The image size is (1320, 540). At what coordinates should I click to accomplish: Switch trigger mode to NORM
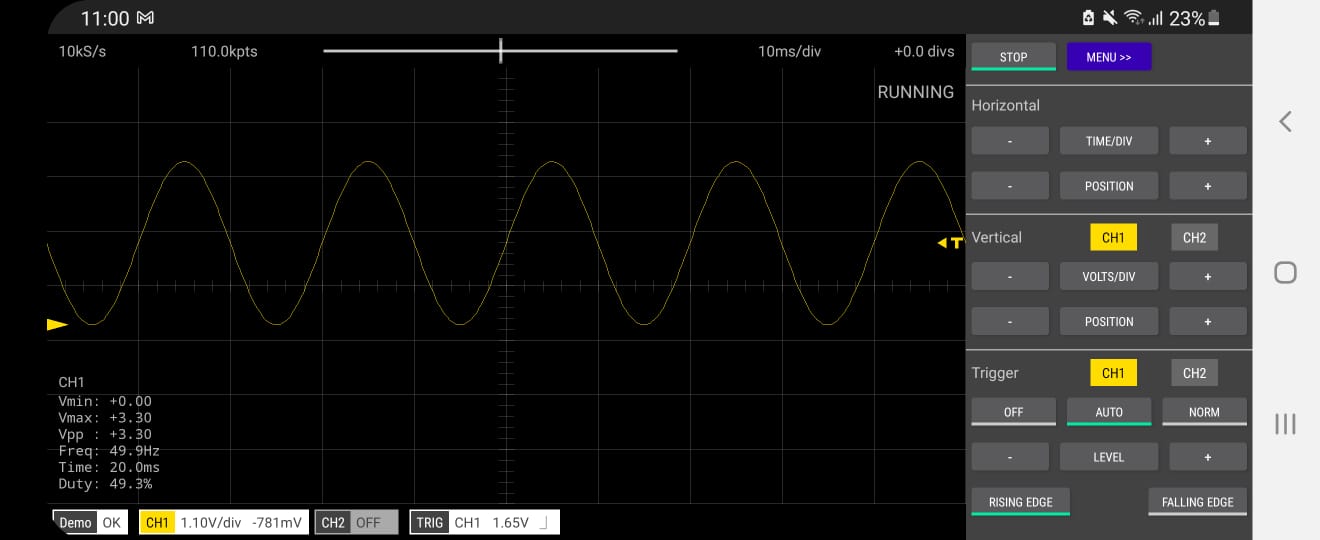point(1204,412)
